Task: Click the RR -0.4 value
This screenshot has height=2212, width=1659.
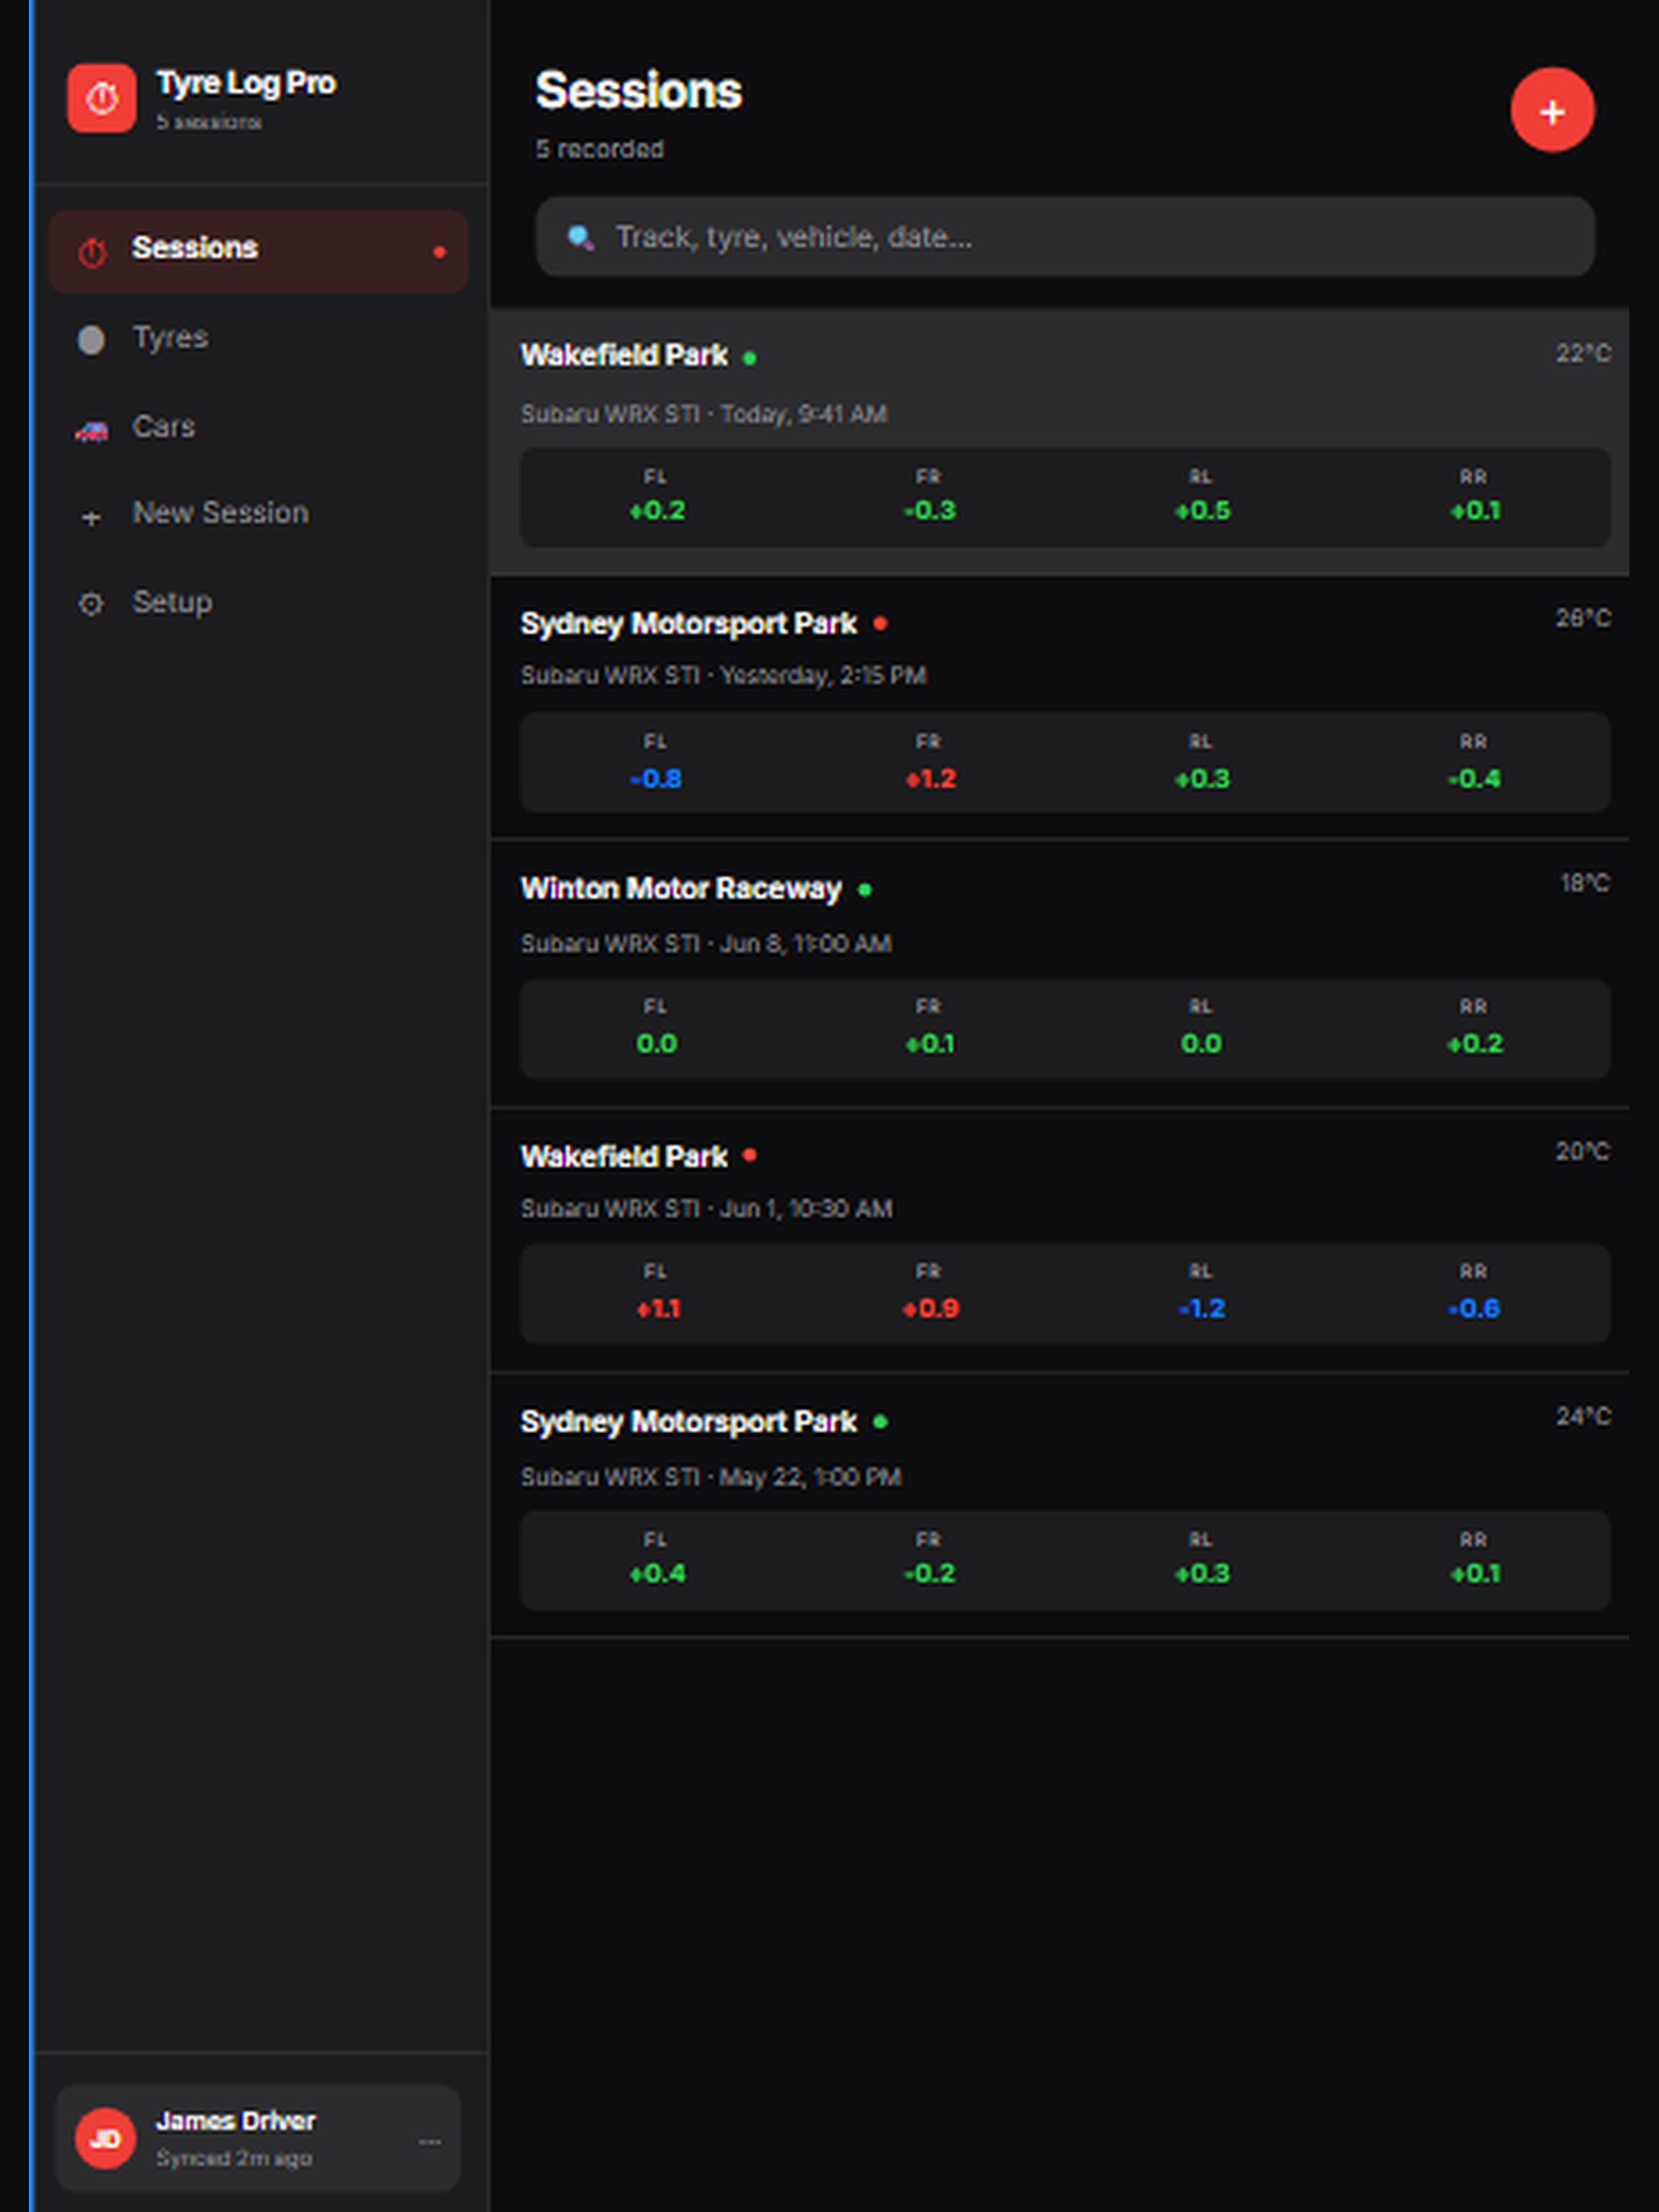Action: coord(1474,779)
